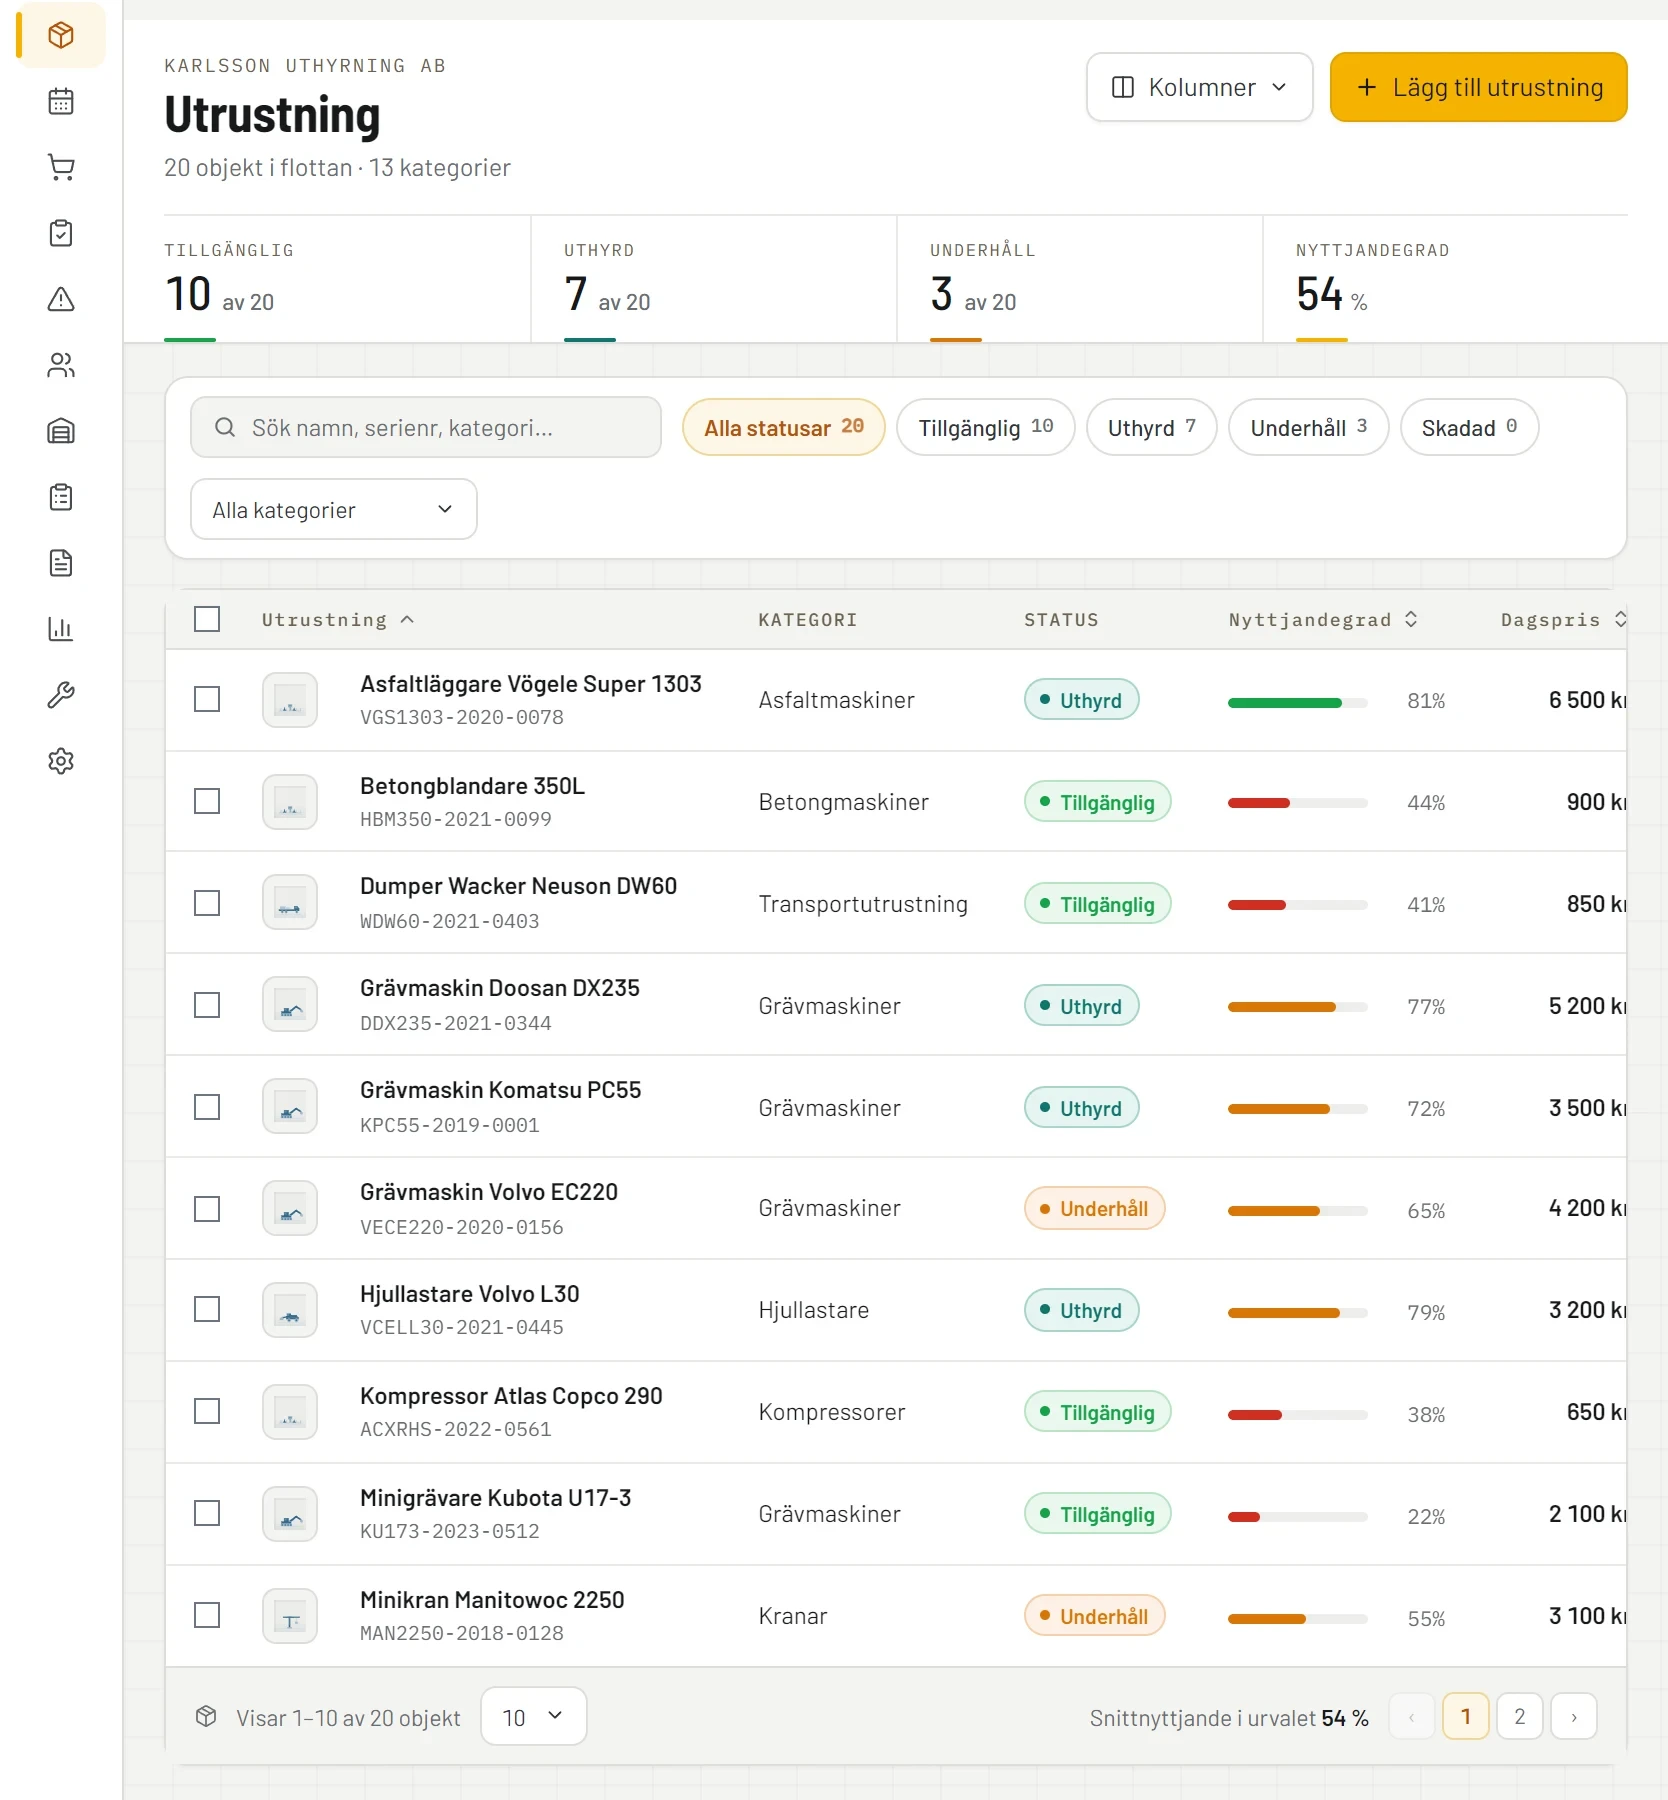Expand the Alla kategorier dropdown

pos(333,510)
